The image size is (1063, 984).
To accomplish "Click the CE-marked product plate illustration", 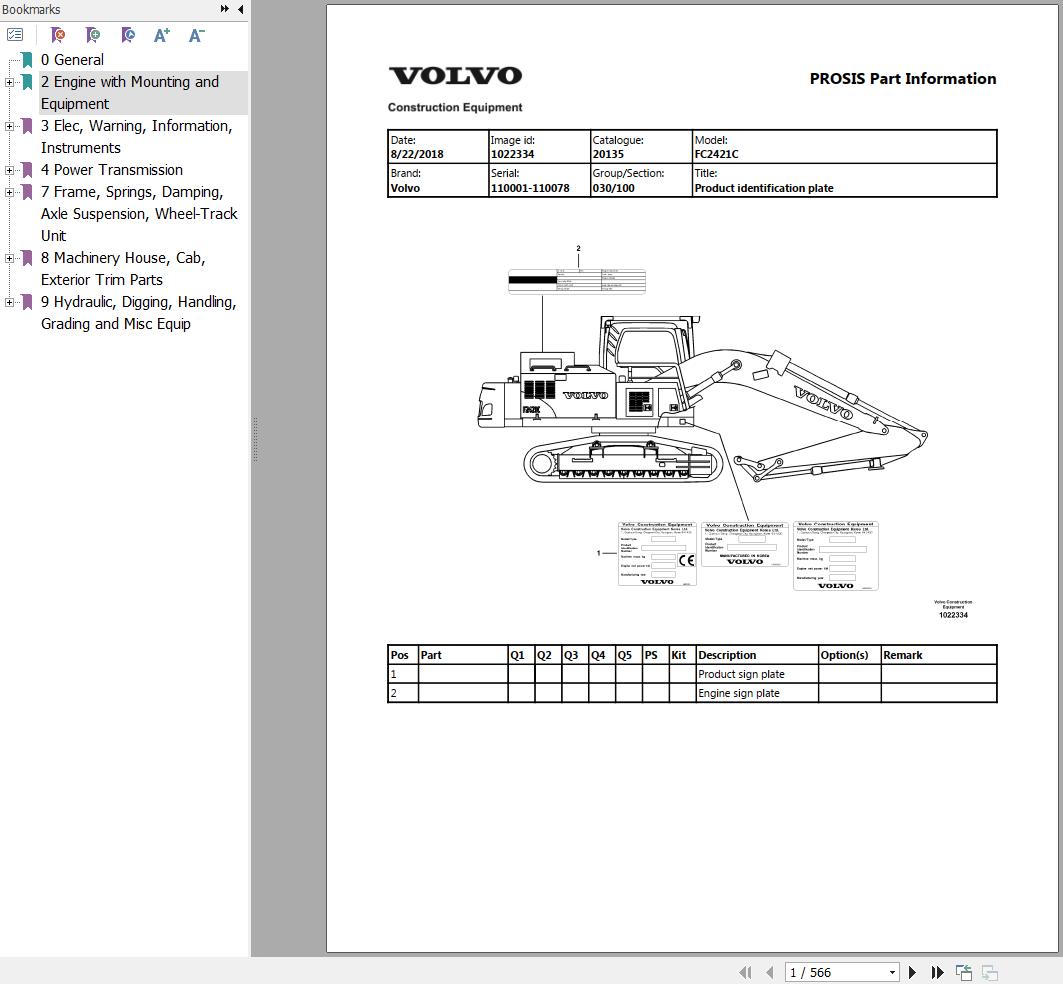I will click(657, 553).
